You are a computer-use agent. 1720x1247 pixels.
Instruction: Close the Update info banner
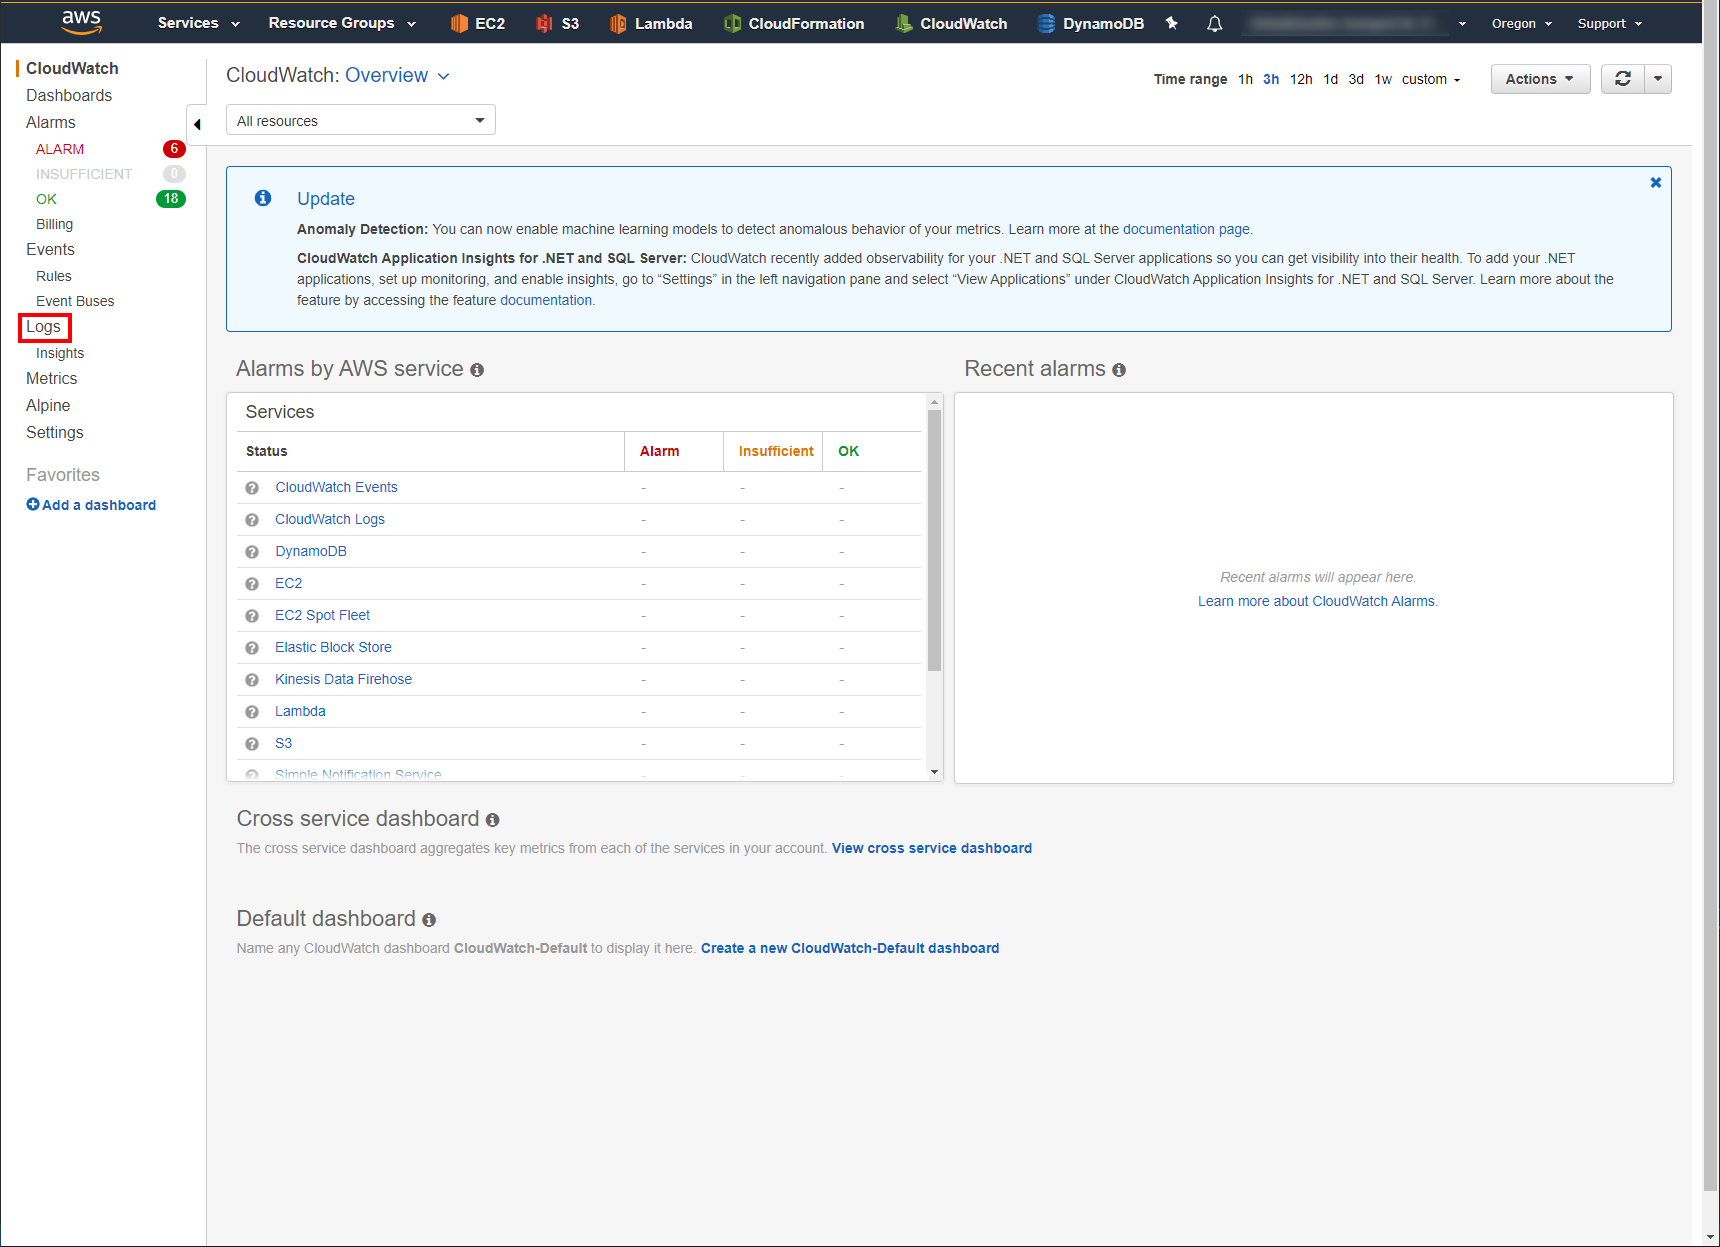click(1655, 183)
